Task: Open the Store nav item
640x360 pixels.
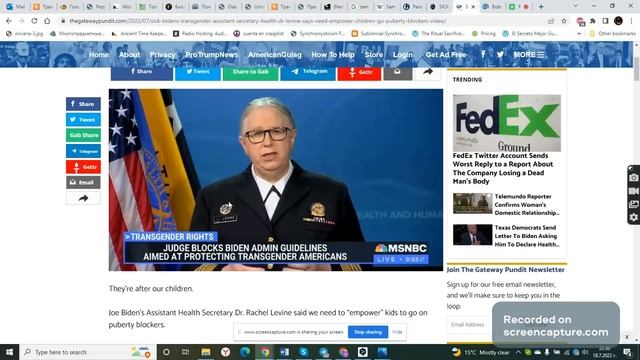Action: [x=373, y=55]
